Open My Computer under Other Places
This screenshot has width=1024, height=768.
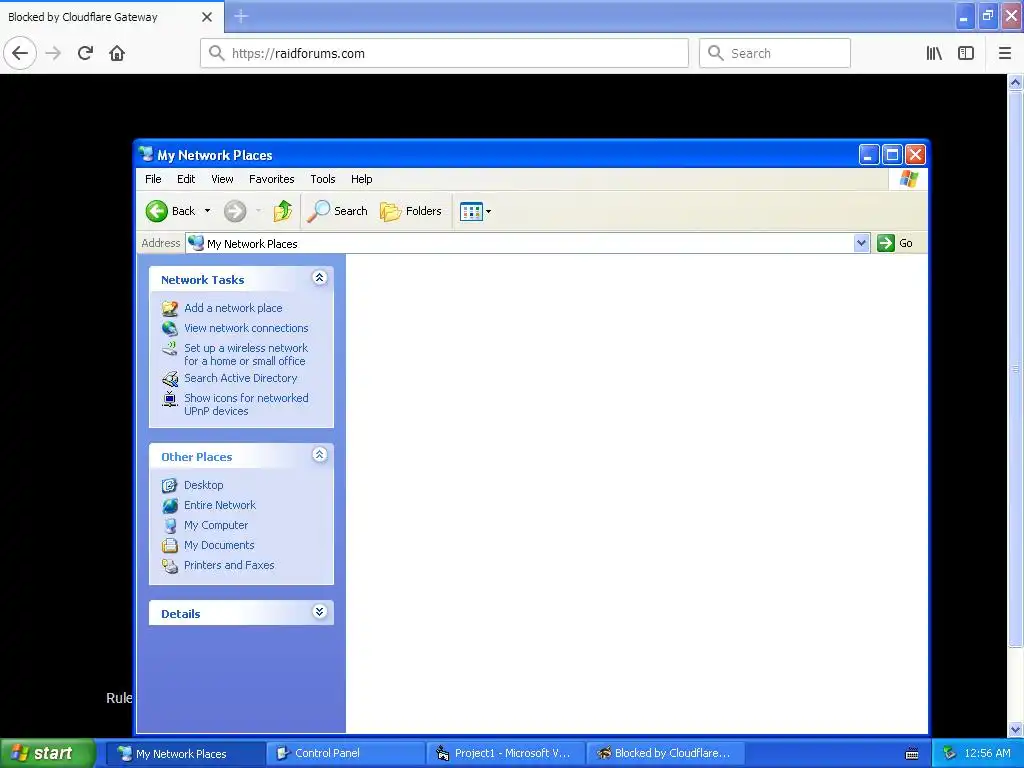[216, 525]
